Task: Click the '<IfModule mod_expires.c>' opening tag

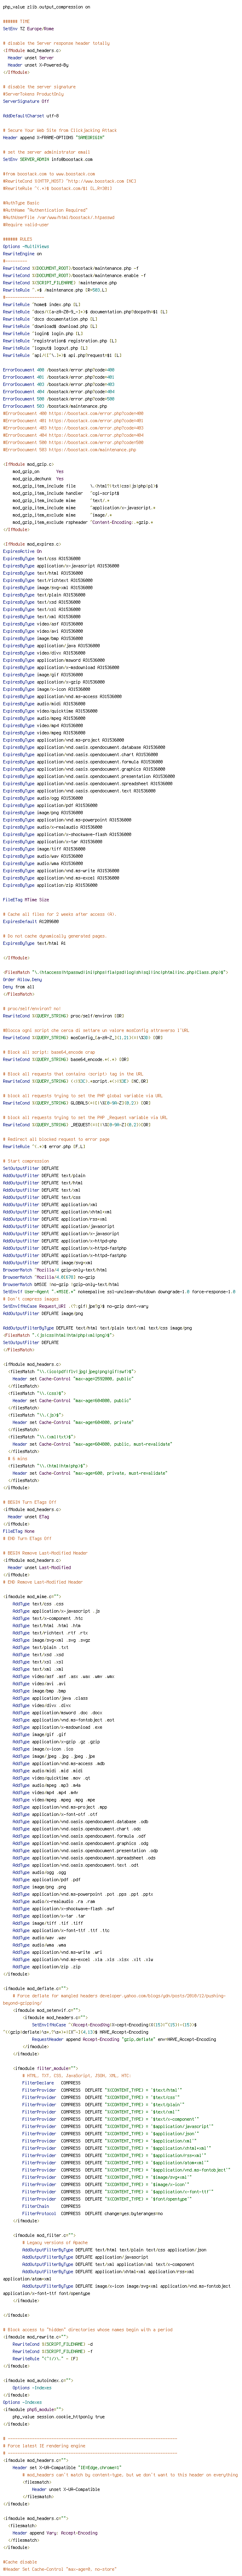Action: (31, 544)
